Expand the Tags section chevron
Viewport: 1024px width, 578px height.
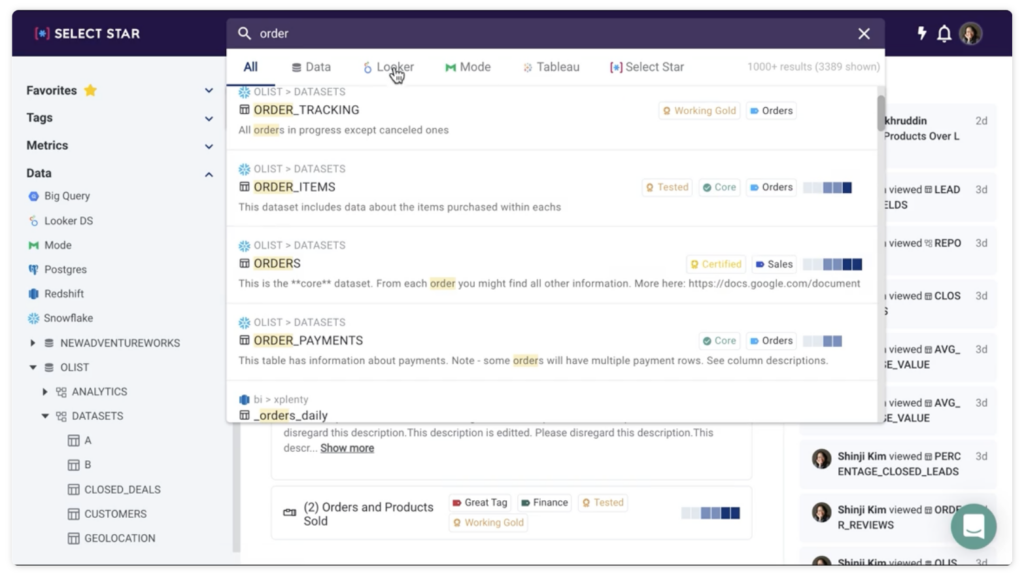pyautogui.click(x=209, y=118)
